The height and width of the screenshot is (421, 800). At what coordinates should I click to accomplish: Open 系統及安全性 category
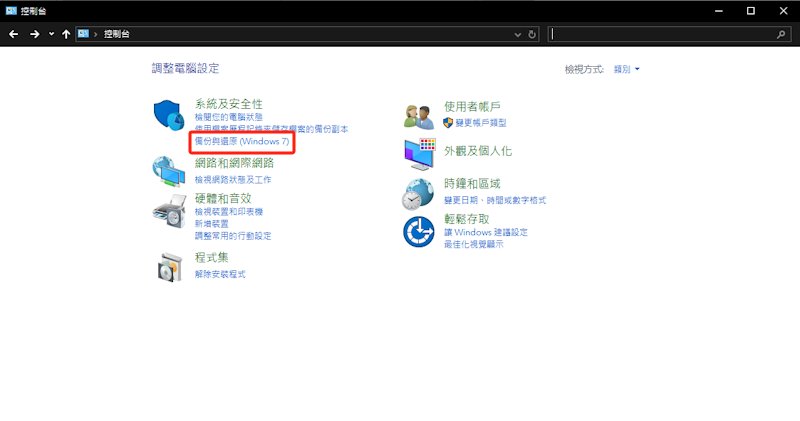(x=229, y=104)
